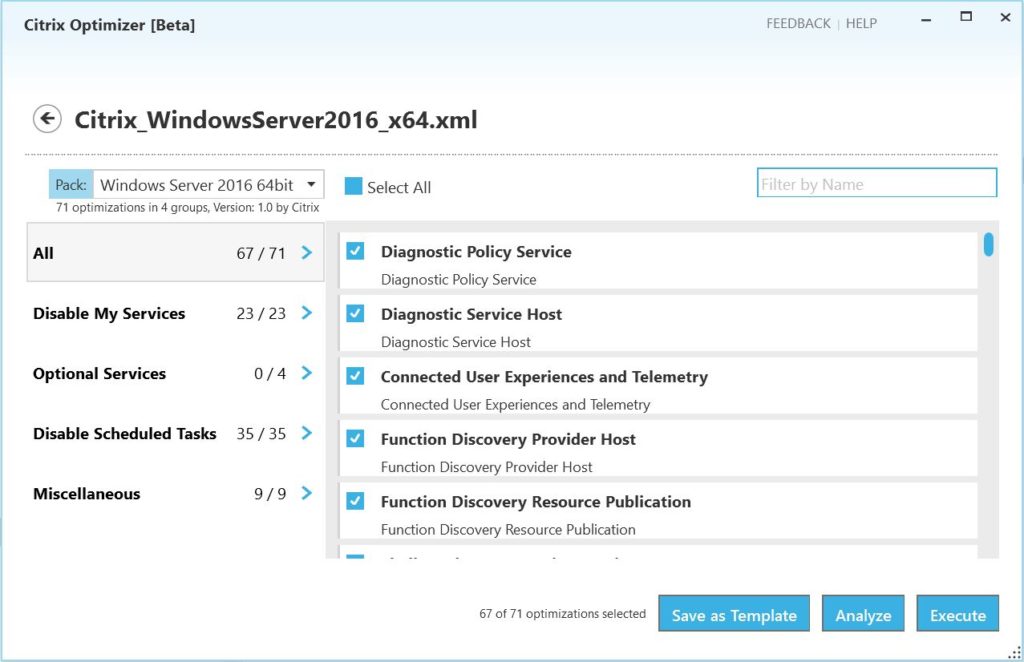Uncheck Function Discovery Provider Host
This screenshot has width=1024, height=662.
[355, 438]
